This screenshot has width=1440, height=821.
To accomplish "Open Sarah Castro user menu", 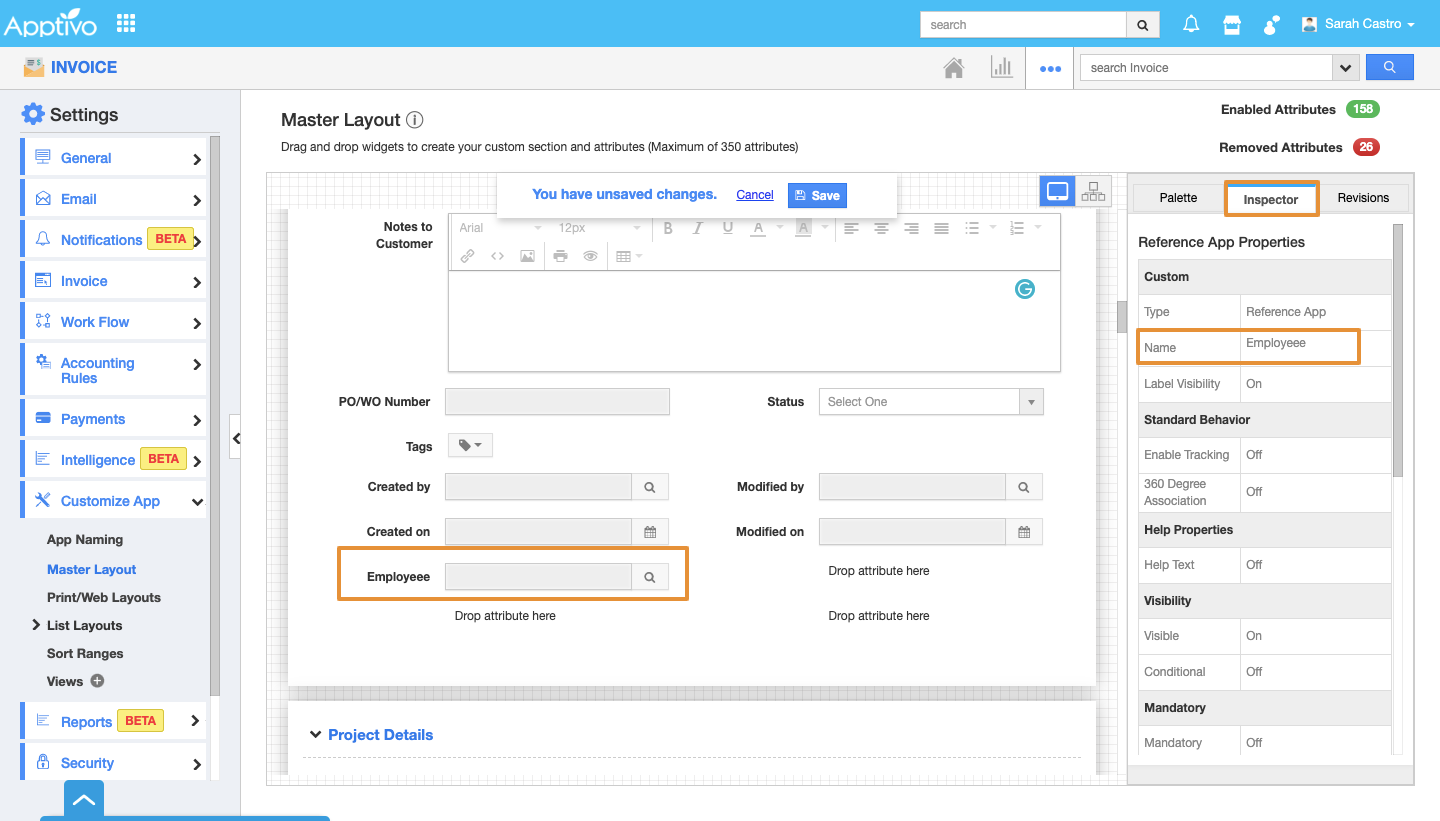I will (x=1359, y=24).
